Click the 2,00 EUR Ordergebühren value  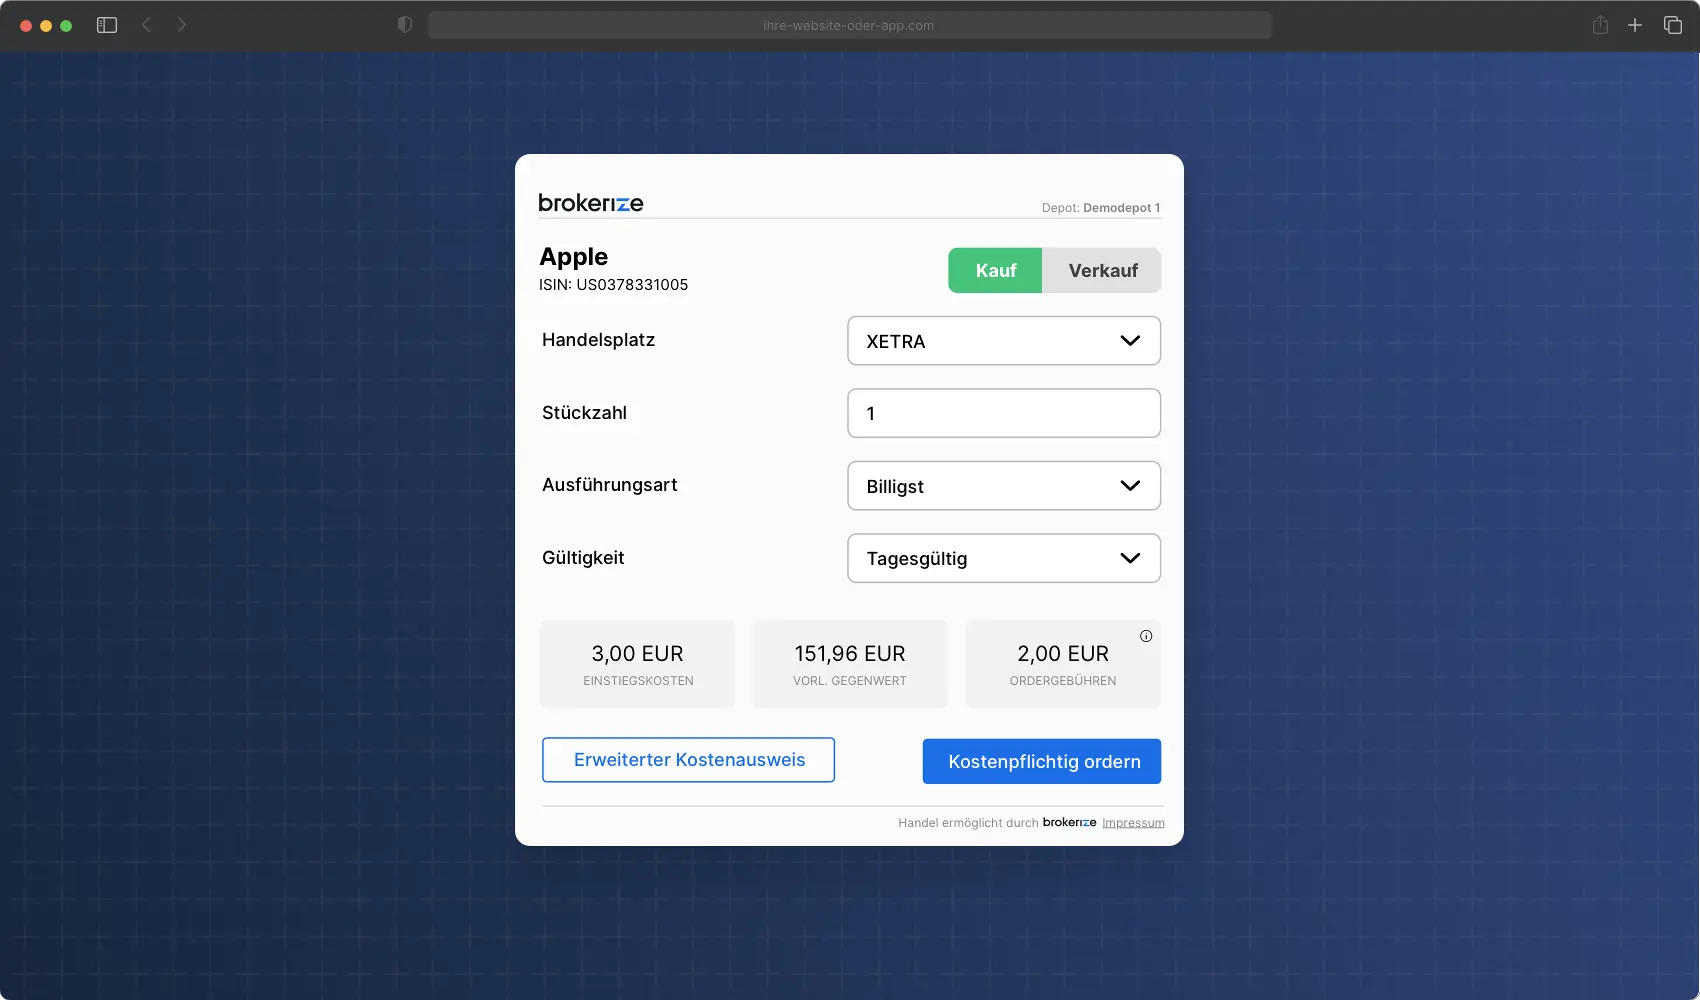pos(1063,654)
